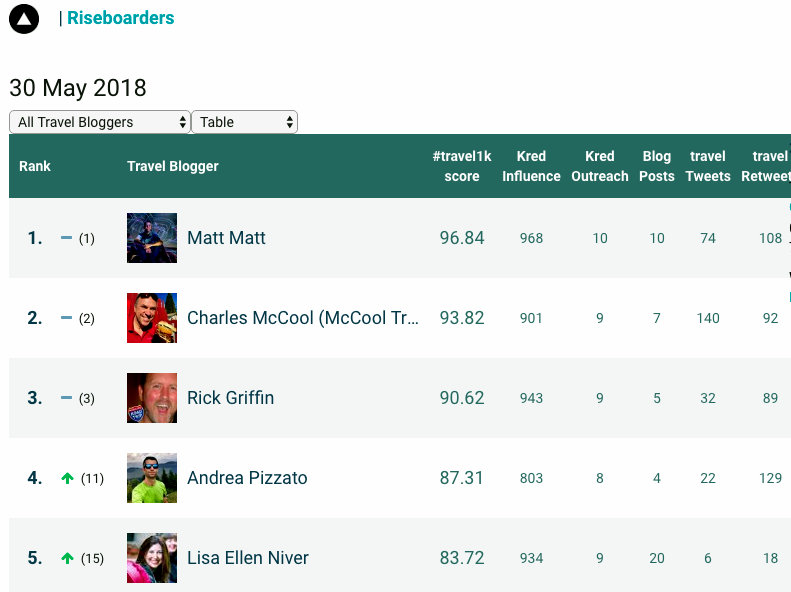The width and height of the screenshot is (791, 592).
Task: Sort by travel Tweets column header
Action: pos(708,166)
